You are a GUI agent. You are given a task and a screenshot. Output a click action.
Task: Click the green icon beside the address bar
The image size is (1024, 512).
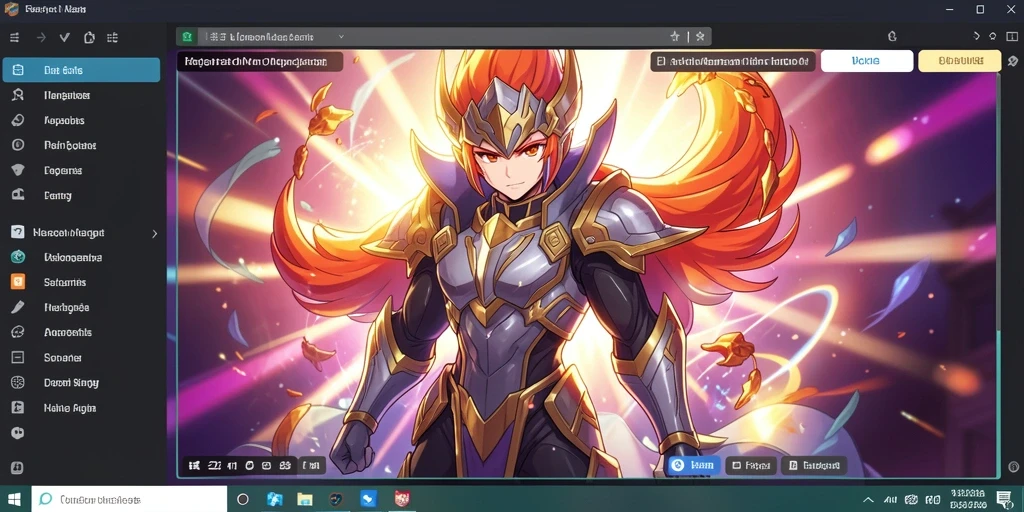click(x=187, y=37)
